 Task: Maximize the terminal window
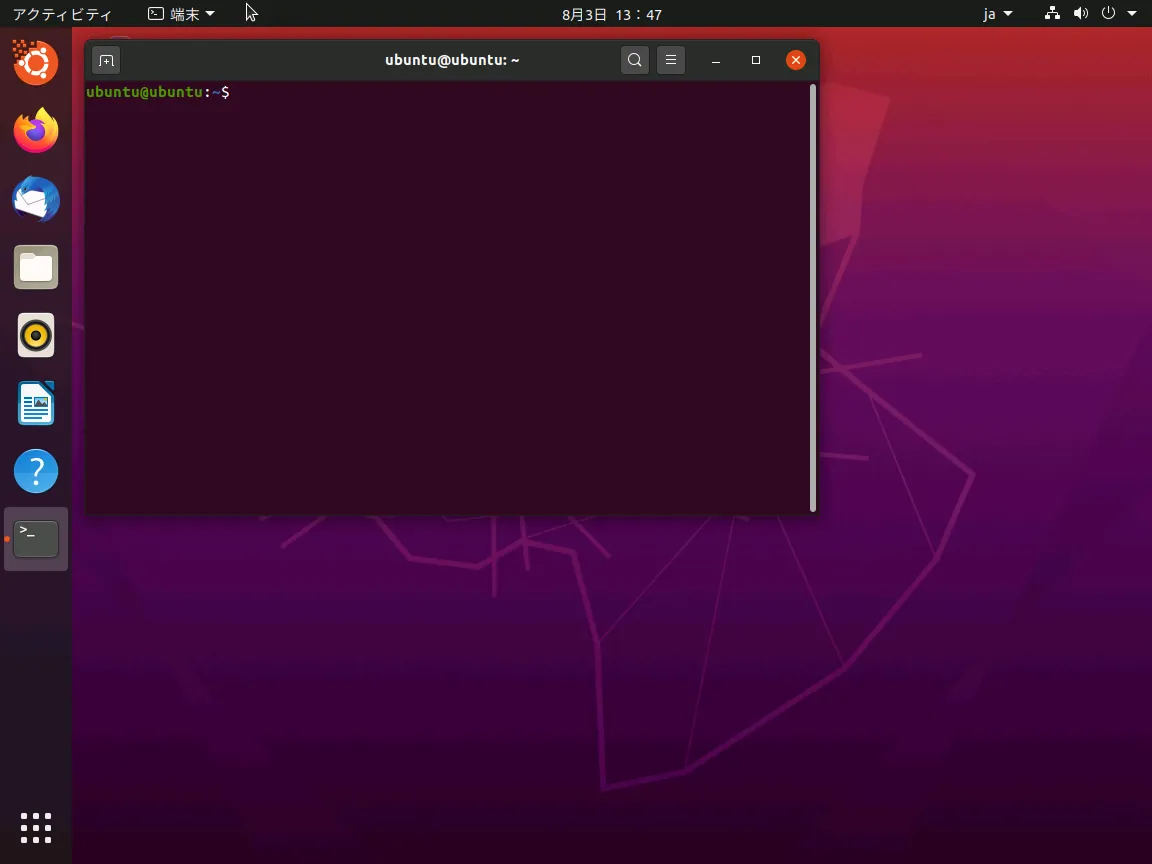[756, 60]
